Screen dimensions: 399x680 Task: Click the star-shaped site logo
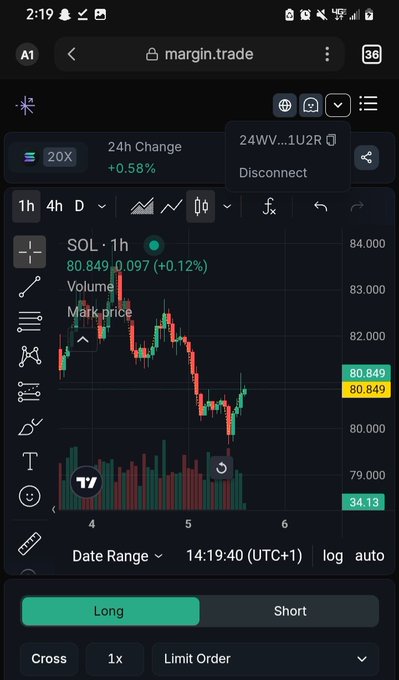point(26,106)
